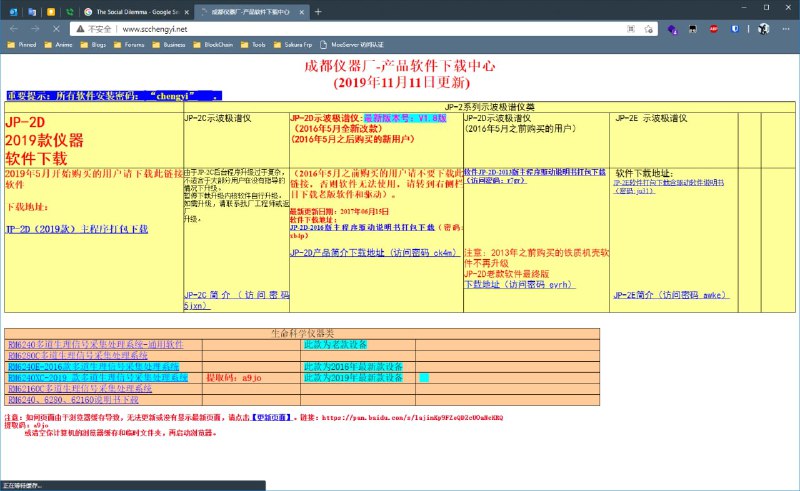Close the 成都仪器厂 tab

302,12
